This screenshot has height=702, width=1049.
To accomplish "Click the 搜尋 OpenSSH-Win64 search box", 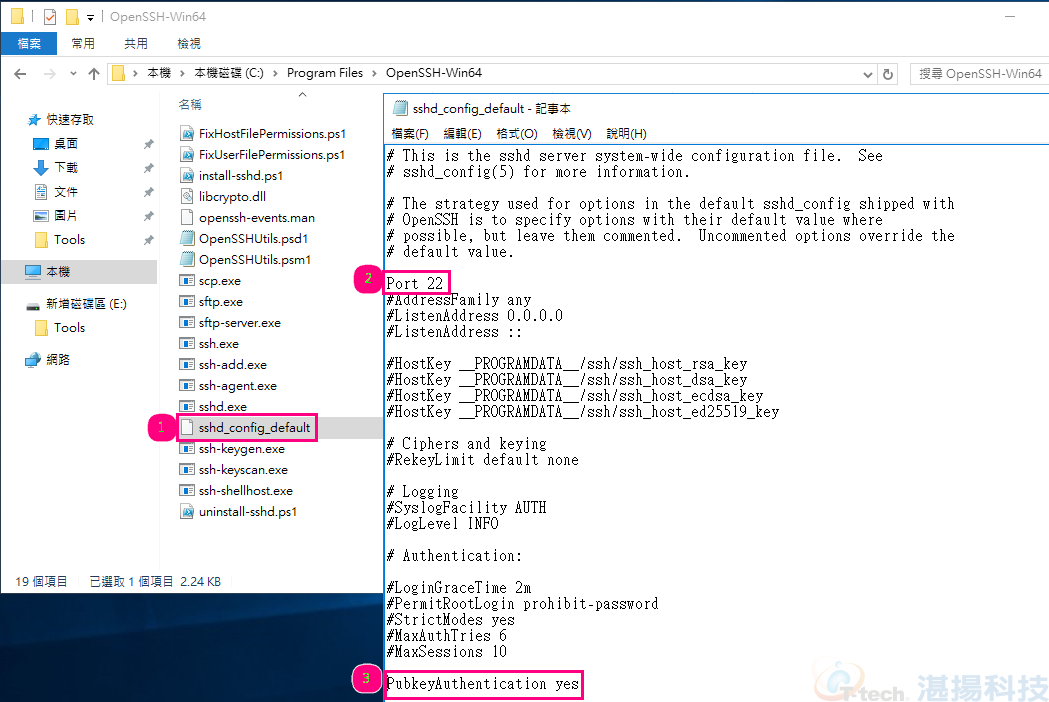I will (x=979, y=74).
